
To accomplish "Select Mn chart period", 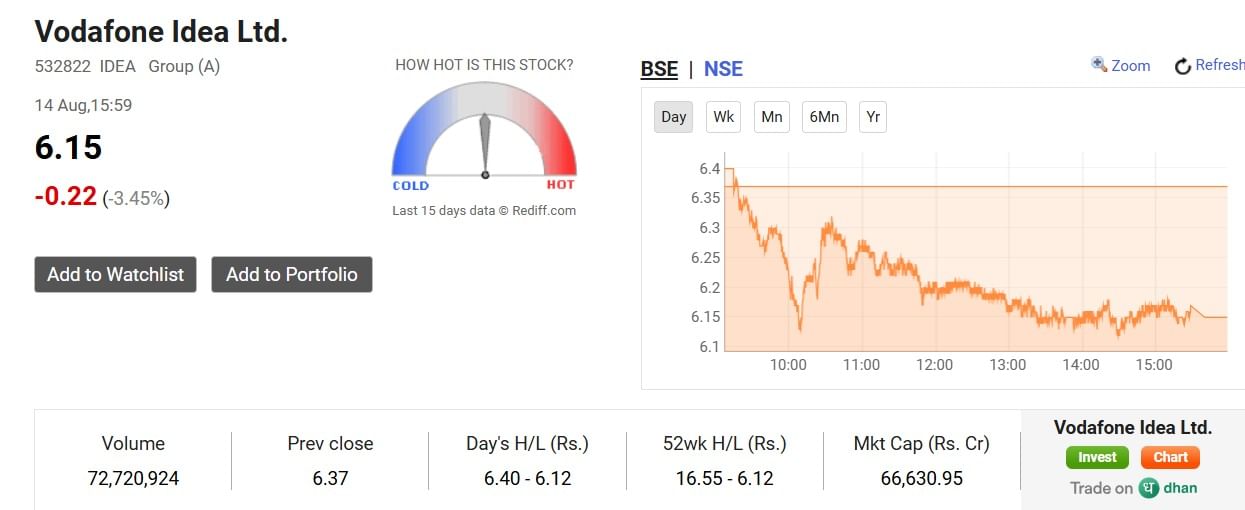I will point(771,117).
